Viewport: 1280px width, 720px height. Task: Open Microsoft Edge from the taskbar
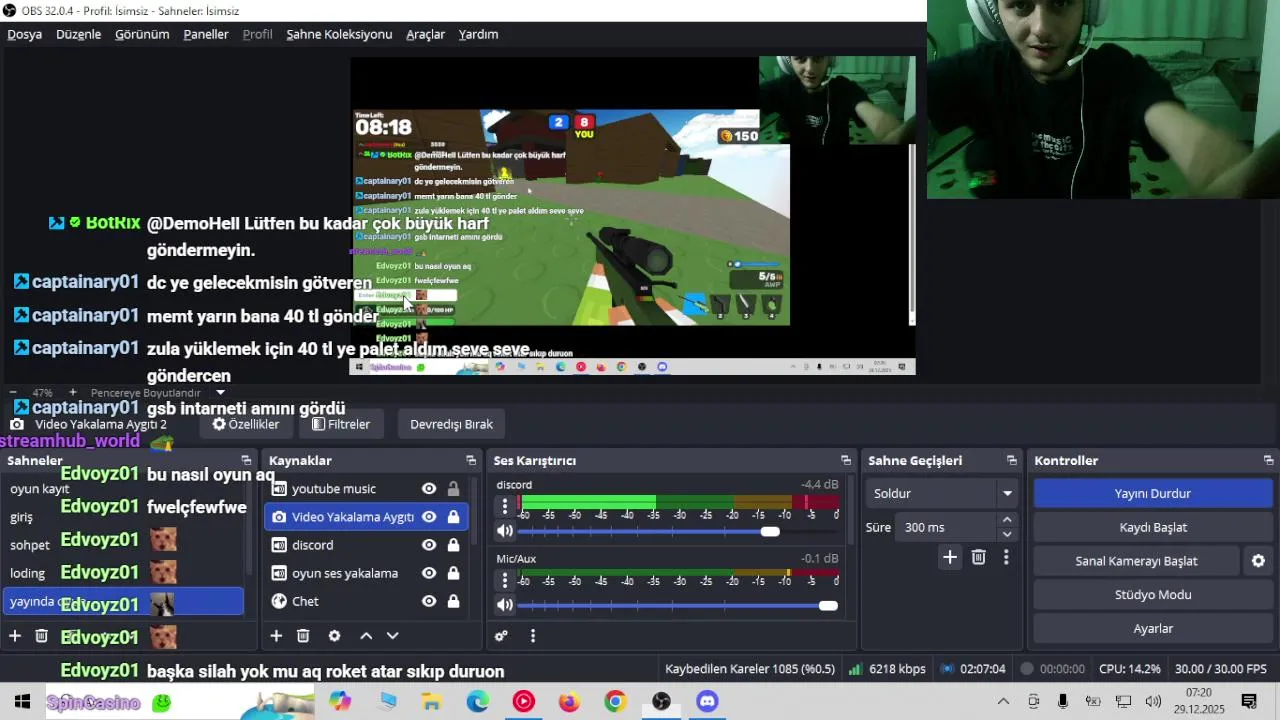[x=477, y=702]
